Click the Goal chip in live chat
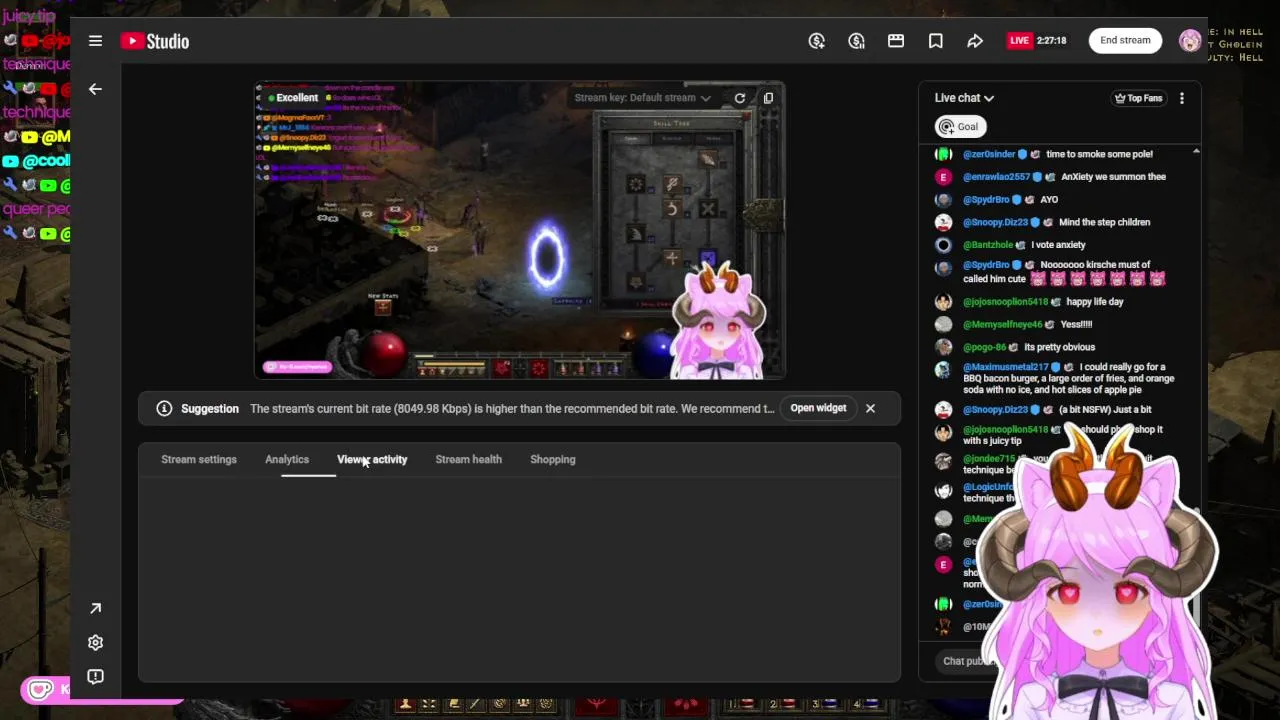Screen dimensions: 1280x720 960,127
